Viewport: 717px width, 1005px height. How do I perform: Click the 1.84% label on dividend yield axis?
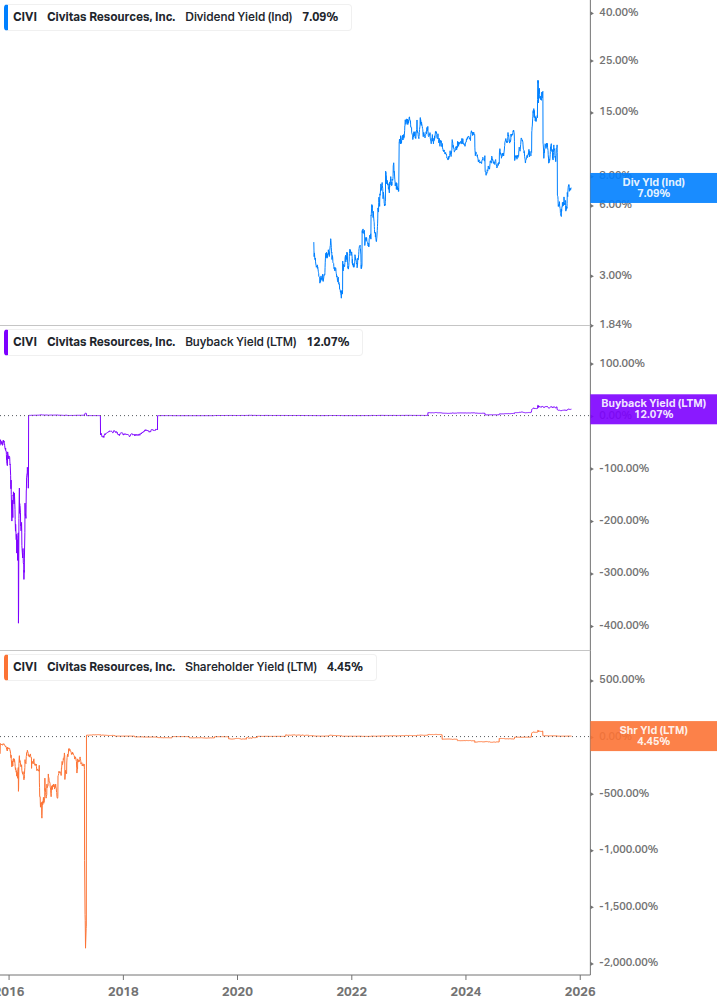[x=615, y=324]
